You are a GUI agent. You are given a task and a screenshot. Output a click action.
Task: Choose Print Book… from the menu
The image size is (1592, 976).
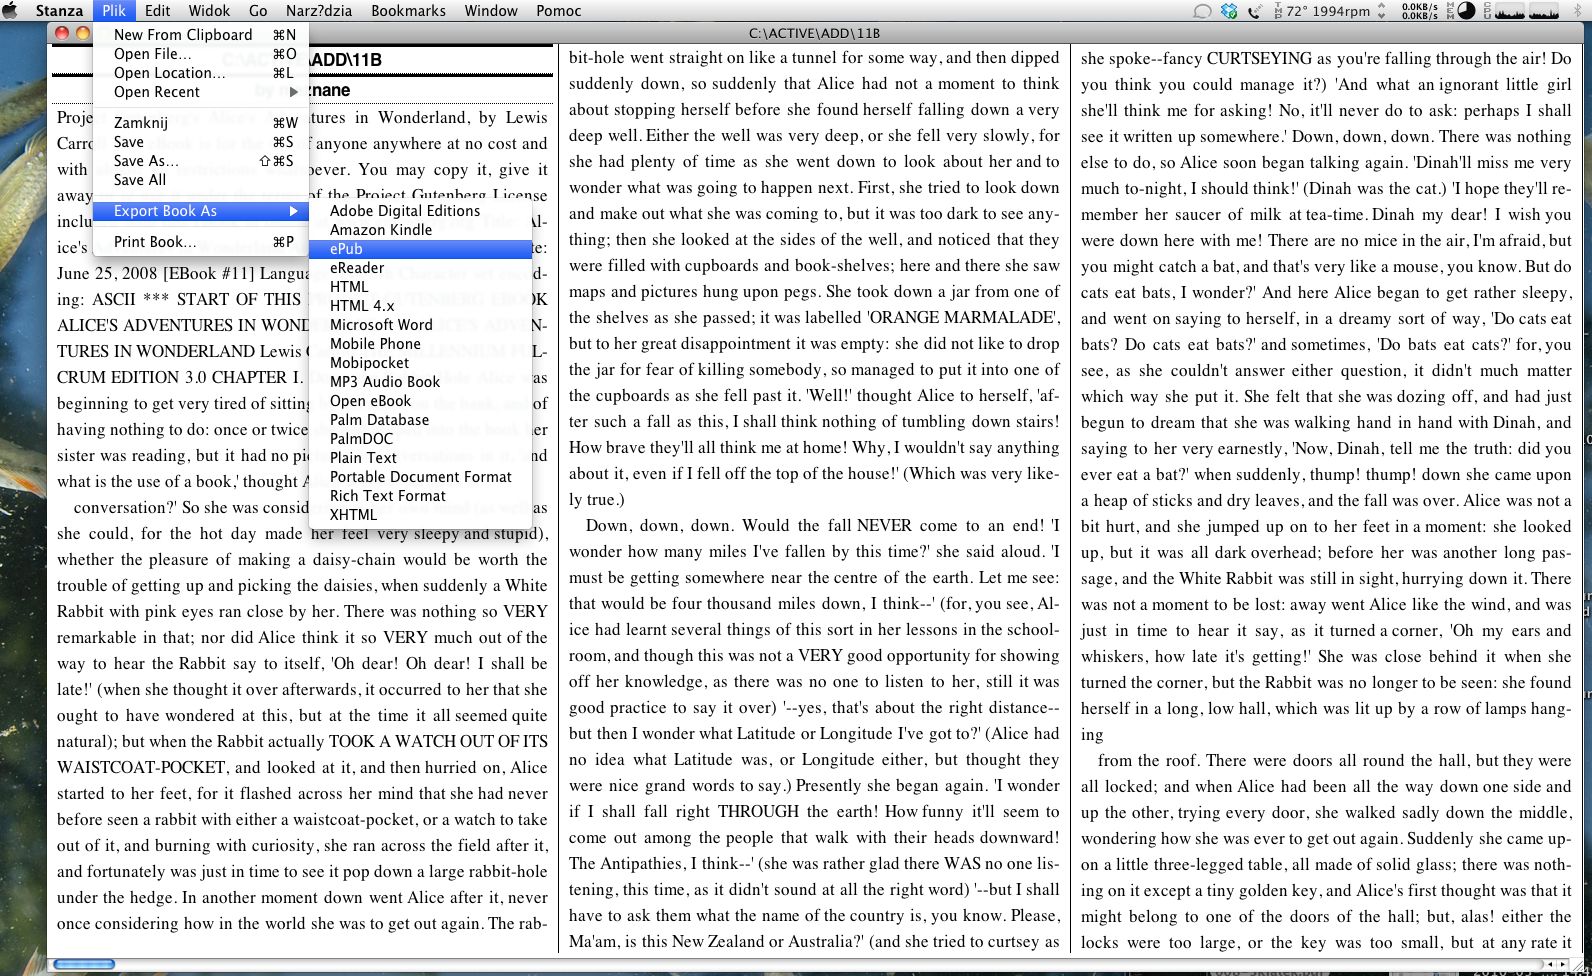pos(201,242)
